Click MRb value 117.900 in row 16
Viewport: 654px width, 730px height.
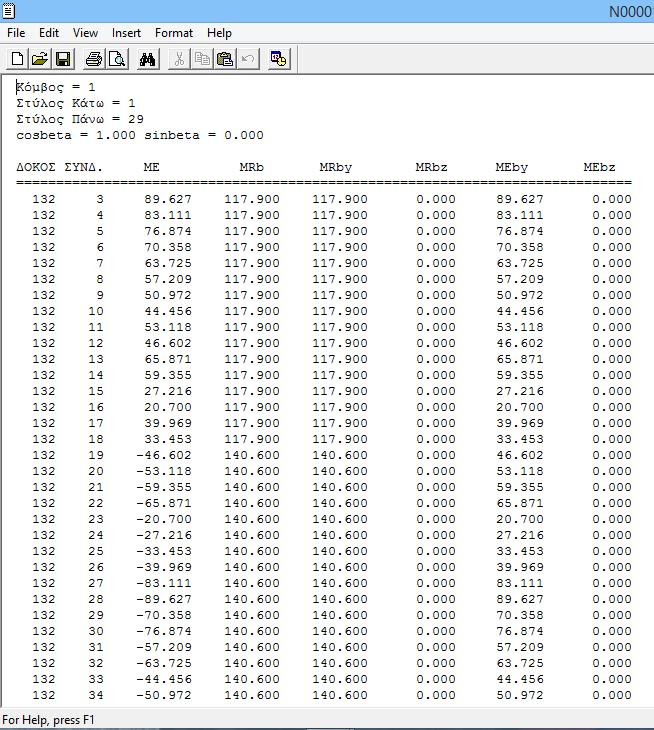[x=252, y=407]
